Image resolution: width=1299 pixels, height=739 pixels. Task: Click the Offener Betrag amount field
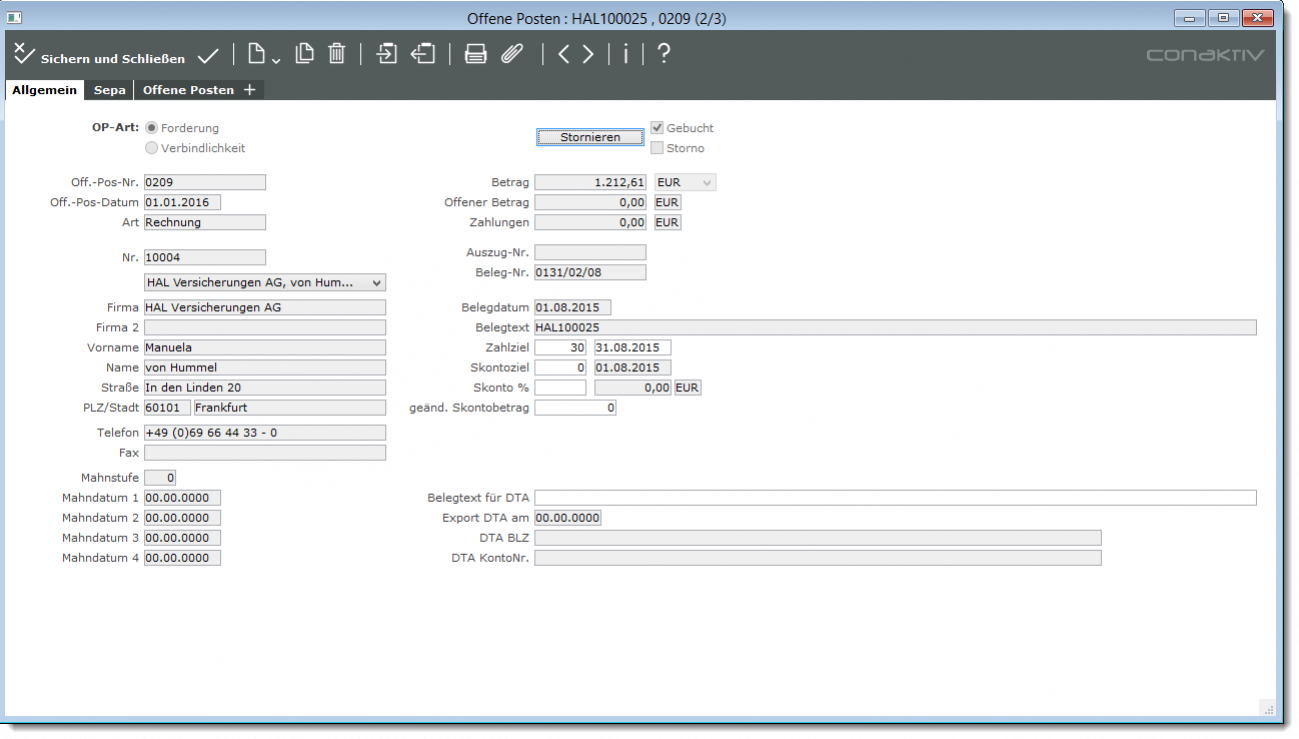point(591,203)
